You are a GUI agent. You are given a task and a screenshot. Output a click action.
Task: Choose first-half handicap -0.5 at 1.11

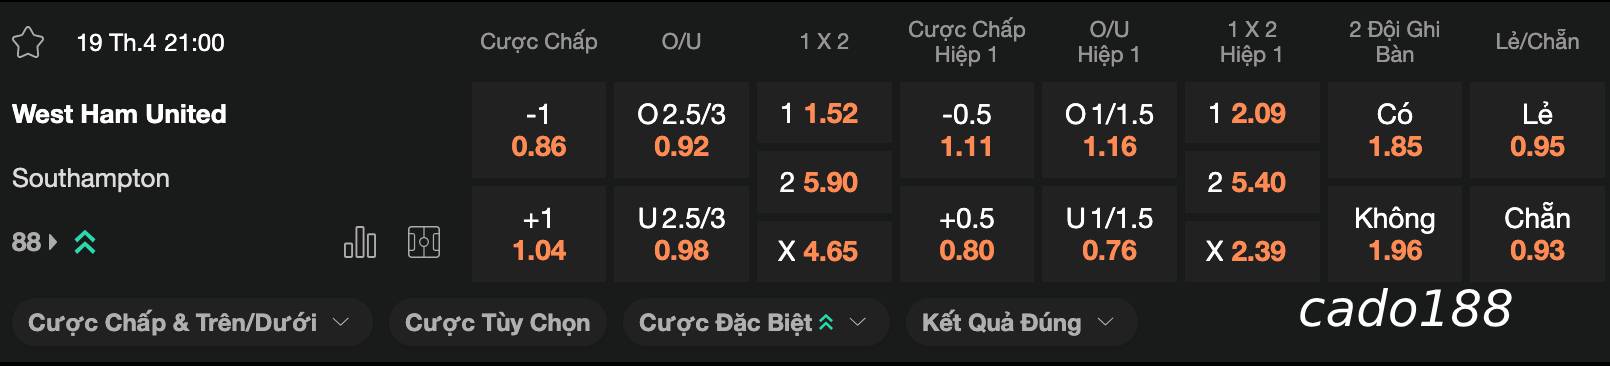coord(967,131)
